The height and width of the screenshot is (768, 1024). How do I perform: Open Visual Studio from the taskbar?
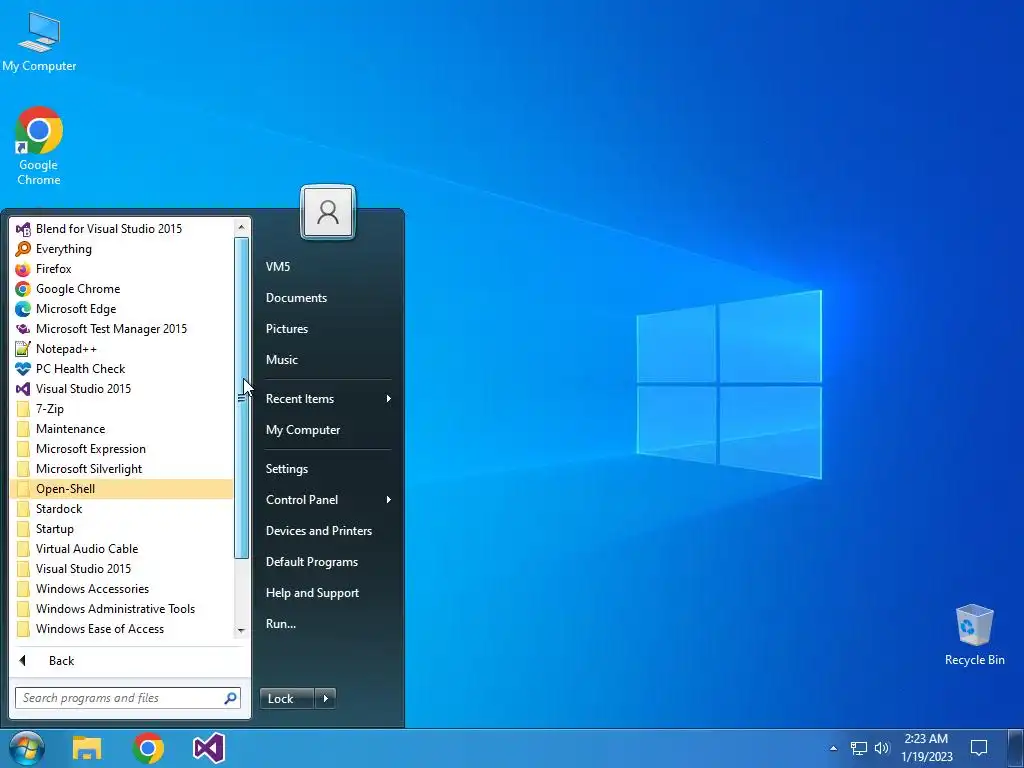[209, 748]
